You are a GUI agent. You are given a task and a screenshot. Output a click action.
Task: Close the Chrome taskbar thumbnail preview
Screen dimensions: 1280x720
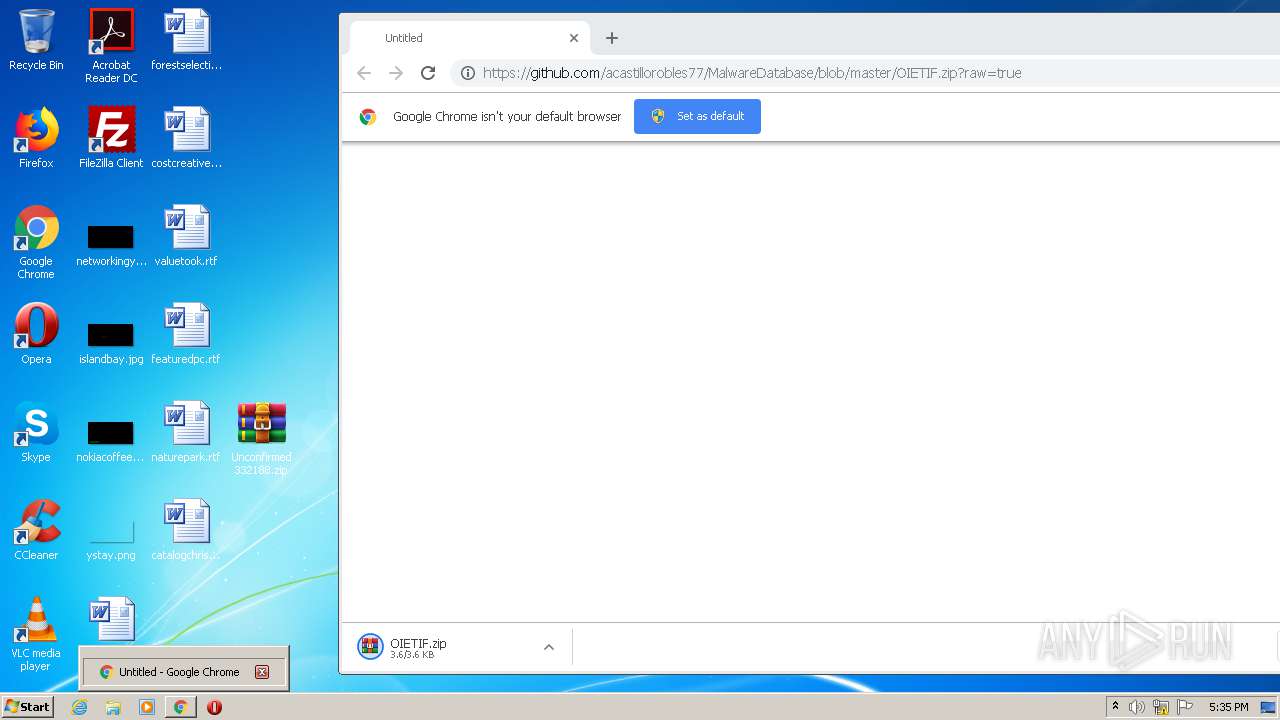pos(262,672)
